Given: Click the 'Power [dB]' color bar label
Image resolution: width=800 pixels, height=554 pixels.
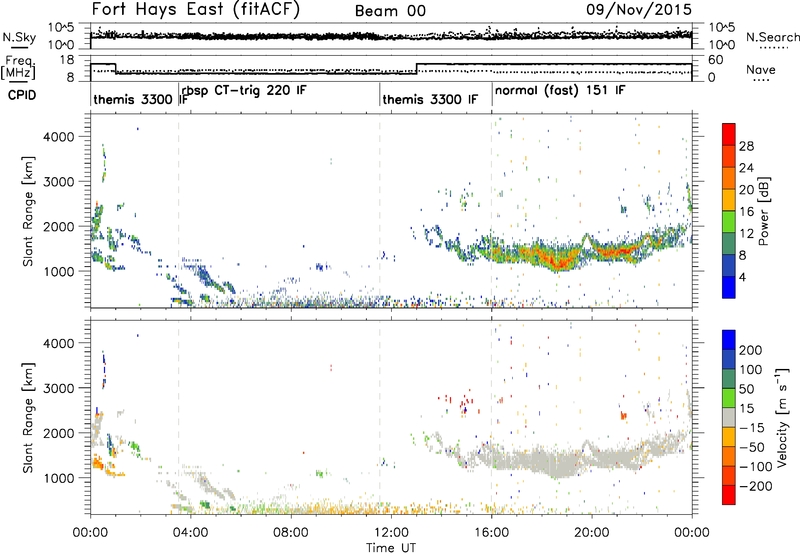Looking at the screenshot, I should (x=763, y=211).
